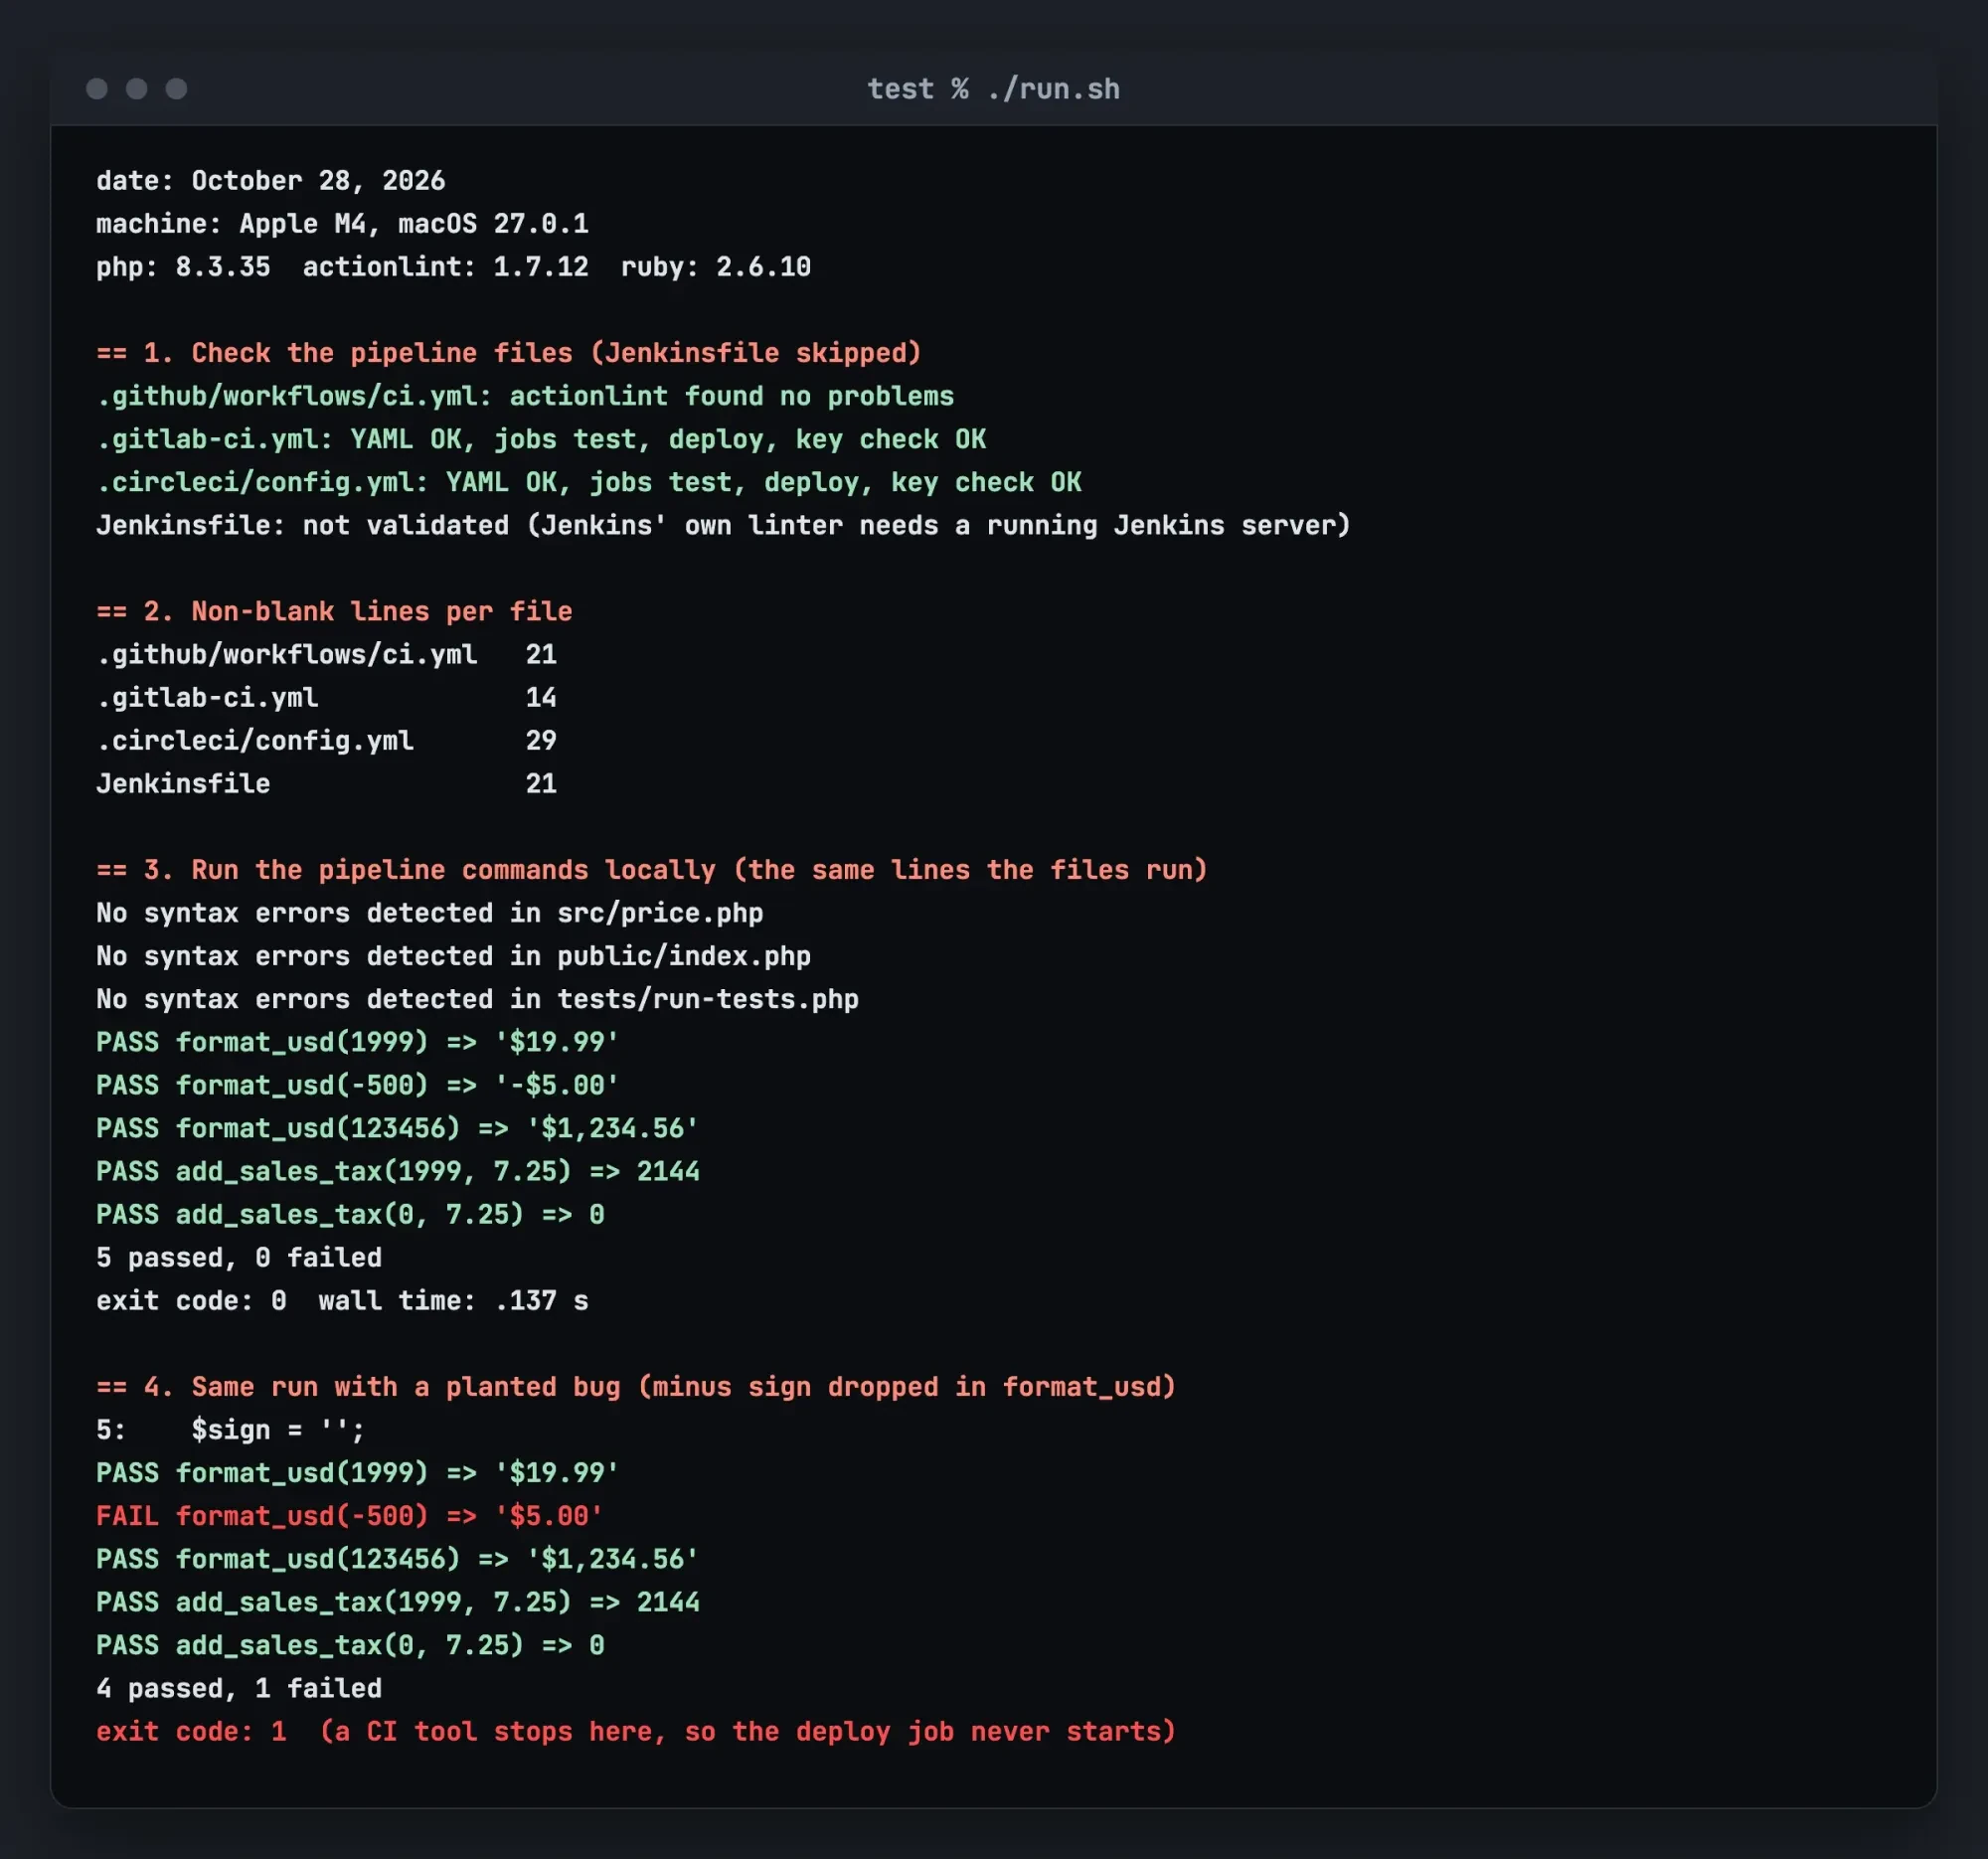This screenshot has height=1859, width=1988.
Task: Click heading '2. Non-blank lines per file'
Action: 334,611
